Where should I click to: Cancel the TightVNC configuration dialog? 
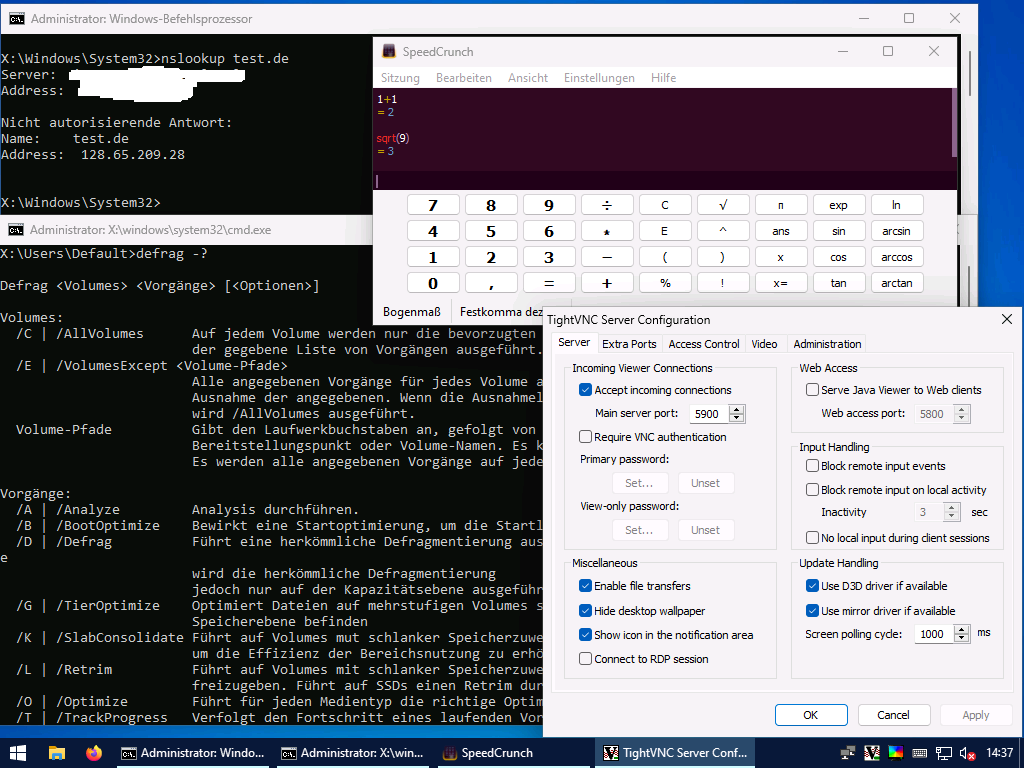(893, 715)
